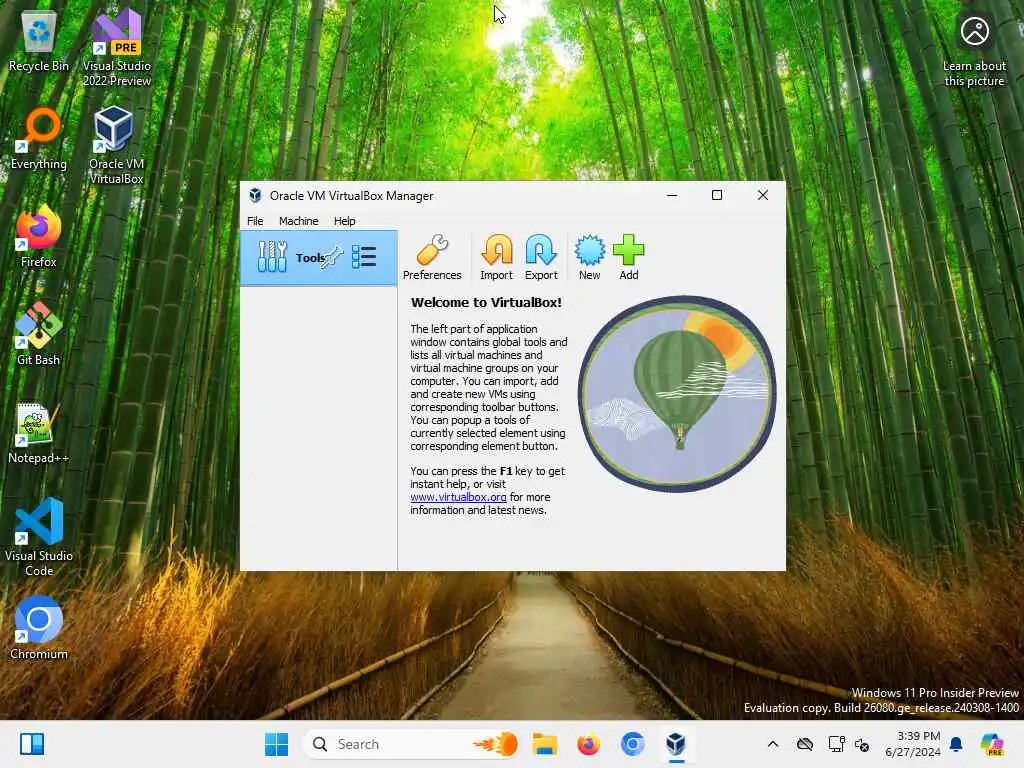This screenshot has width=1024, height=768.
Task: Open the Machine menu
Action: (298, 221)
